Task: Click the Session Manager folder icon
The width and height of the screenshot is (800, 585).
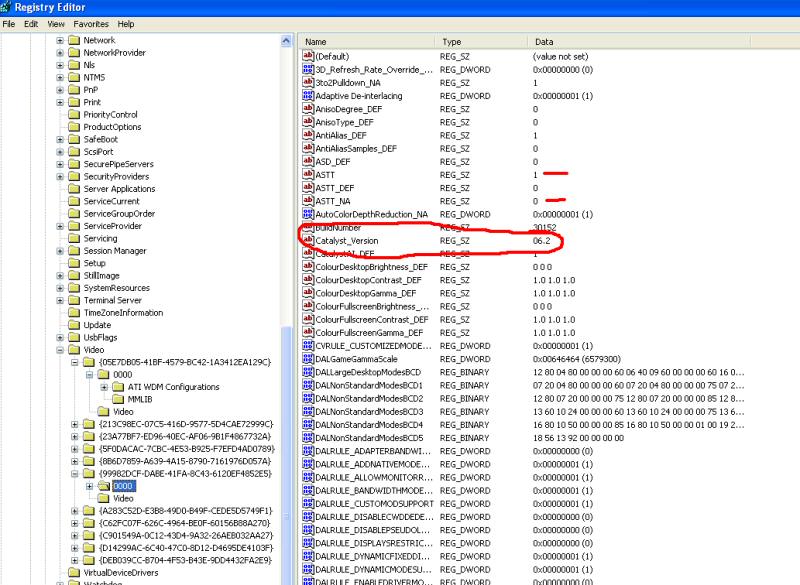Action: pyautogui.click(x=74, y=251)
